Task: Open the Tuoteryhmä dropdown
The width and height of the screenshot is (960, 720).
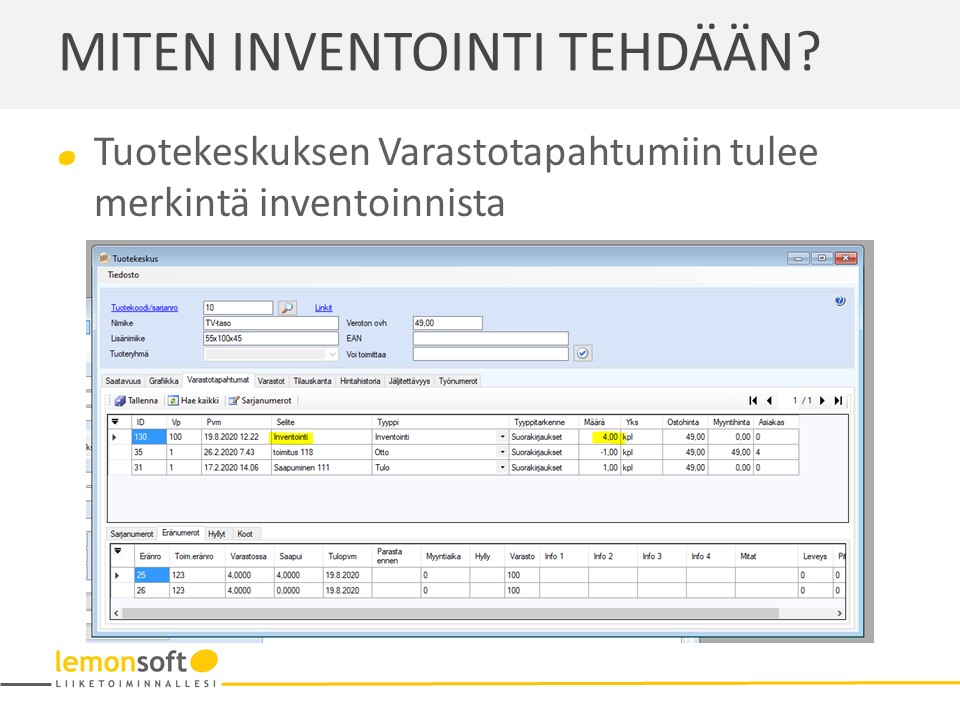Action: 332,354
